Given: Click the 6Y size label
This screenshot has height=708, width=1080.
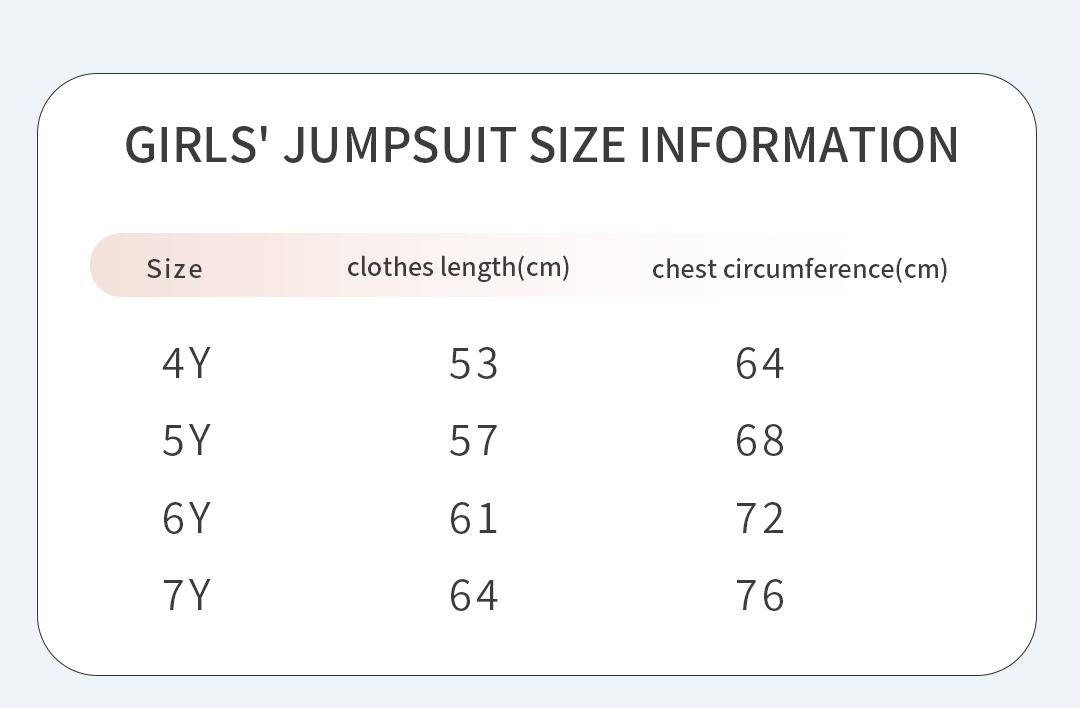Looking at the screenshot, I should point(186,518).
